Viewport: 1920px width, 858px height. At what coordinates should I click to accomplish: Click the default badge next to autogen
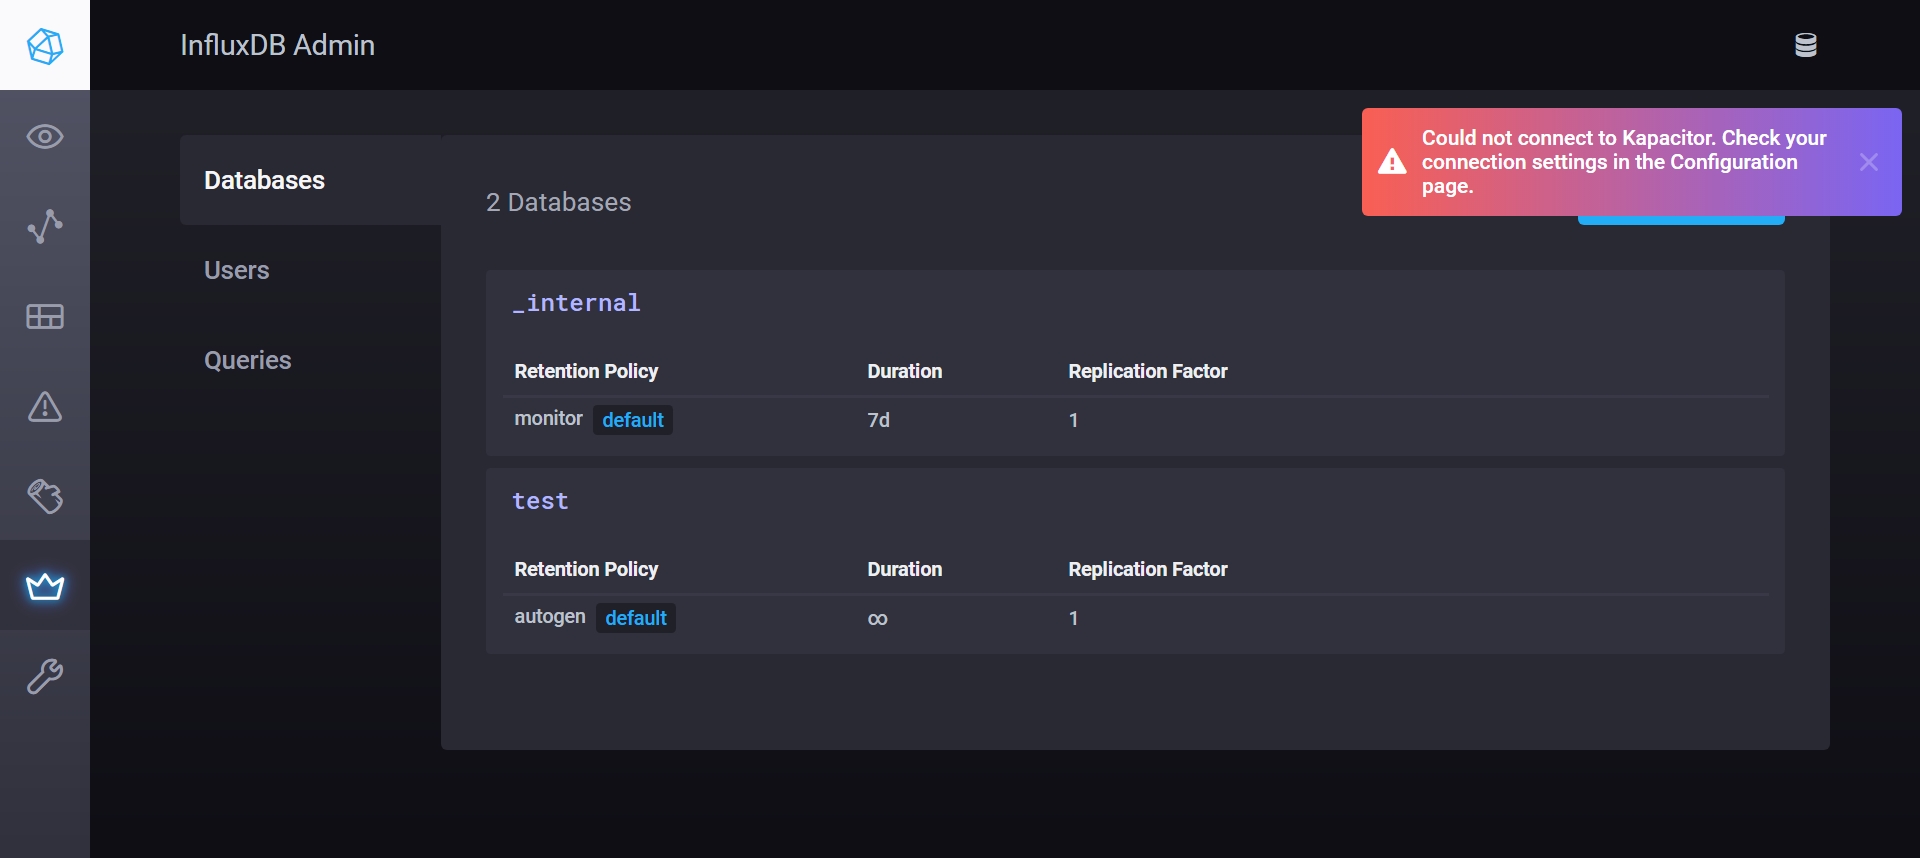[636, 618]
